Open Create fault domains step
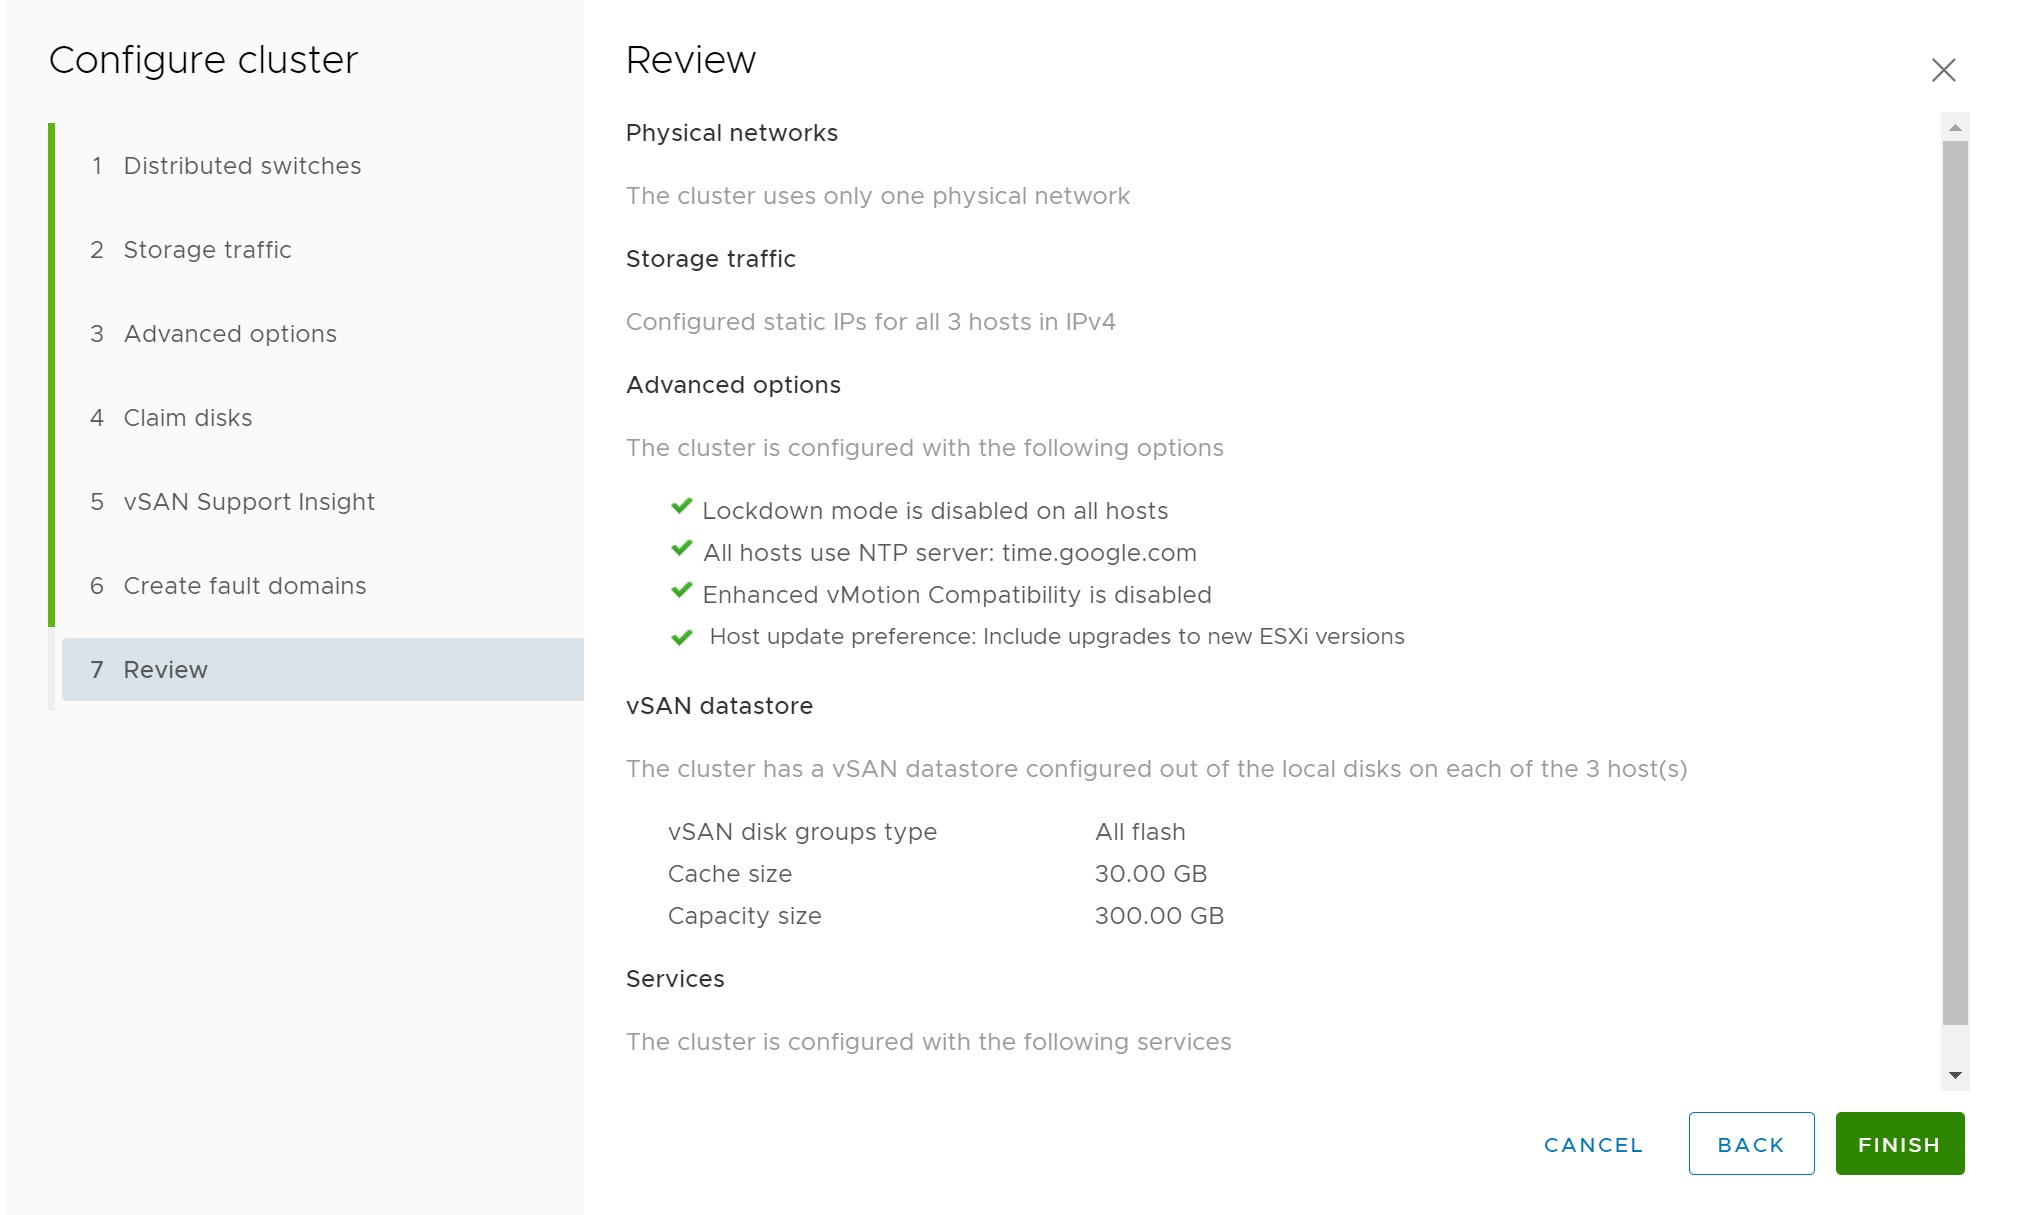This screenshot has width=2020, height=1215. [245, 586]
